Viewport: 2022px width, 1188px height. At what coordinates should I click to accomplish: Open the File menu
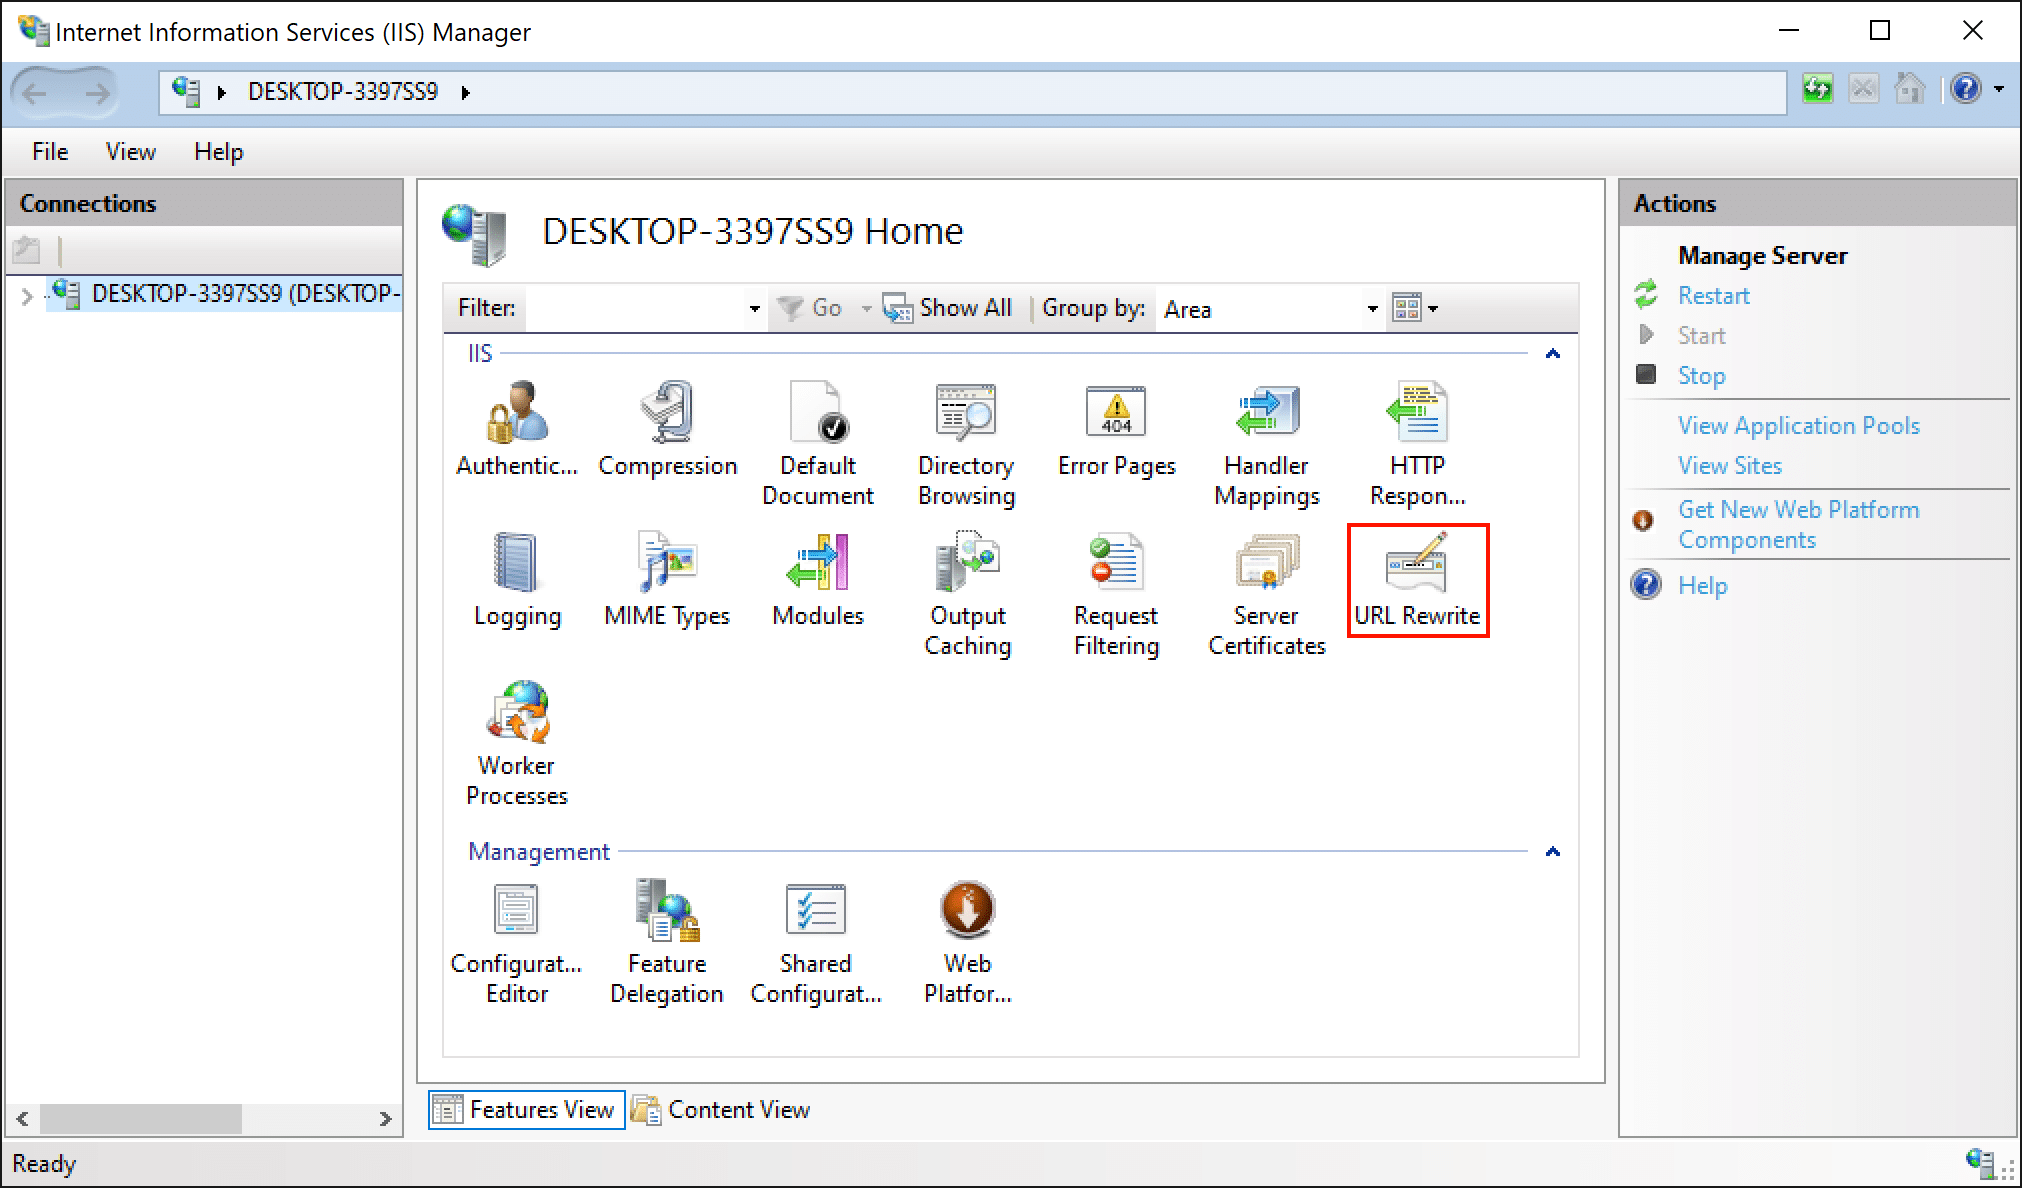50,152
